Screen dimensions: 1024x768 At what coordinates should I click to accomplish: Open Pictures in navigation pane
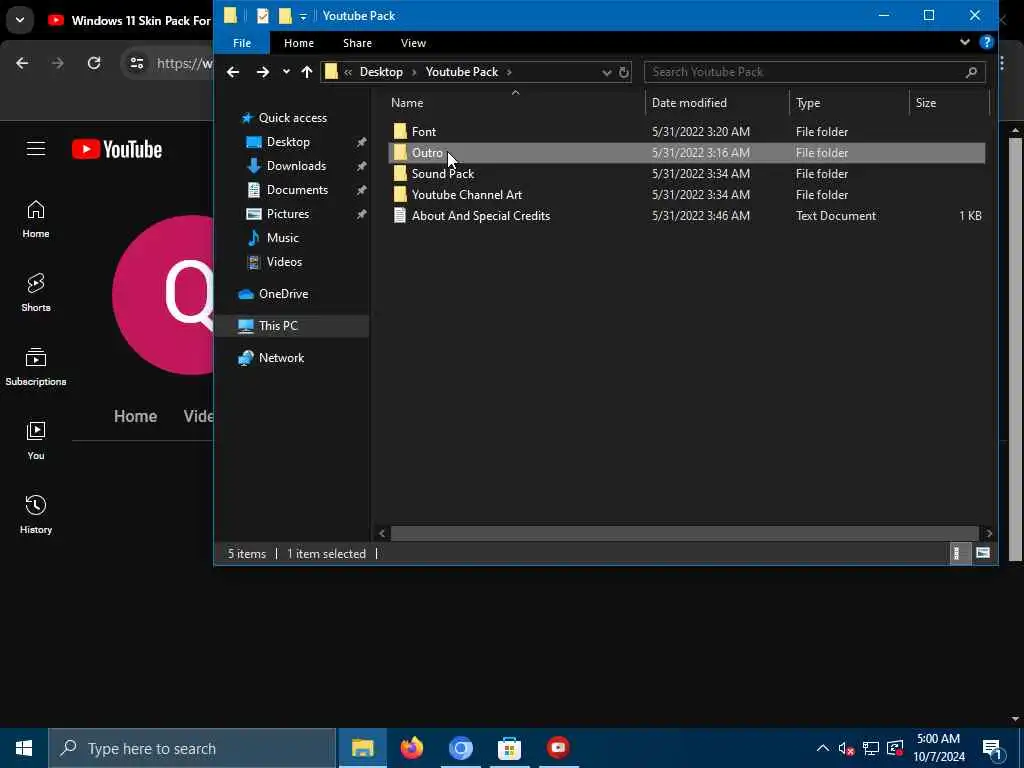click(x=287, y=214)
